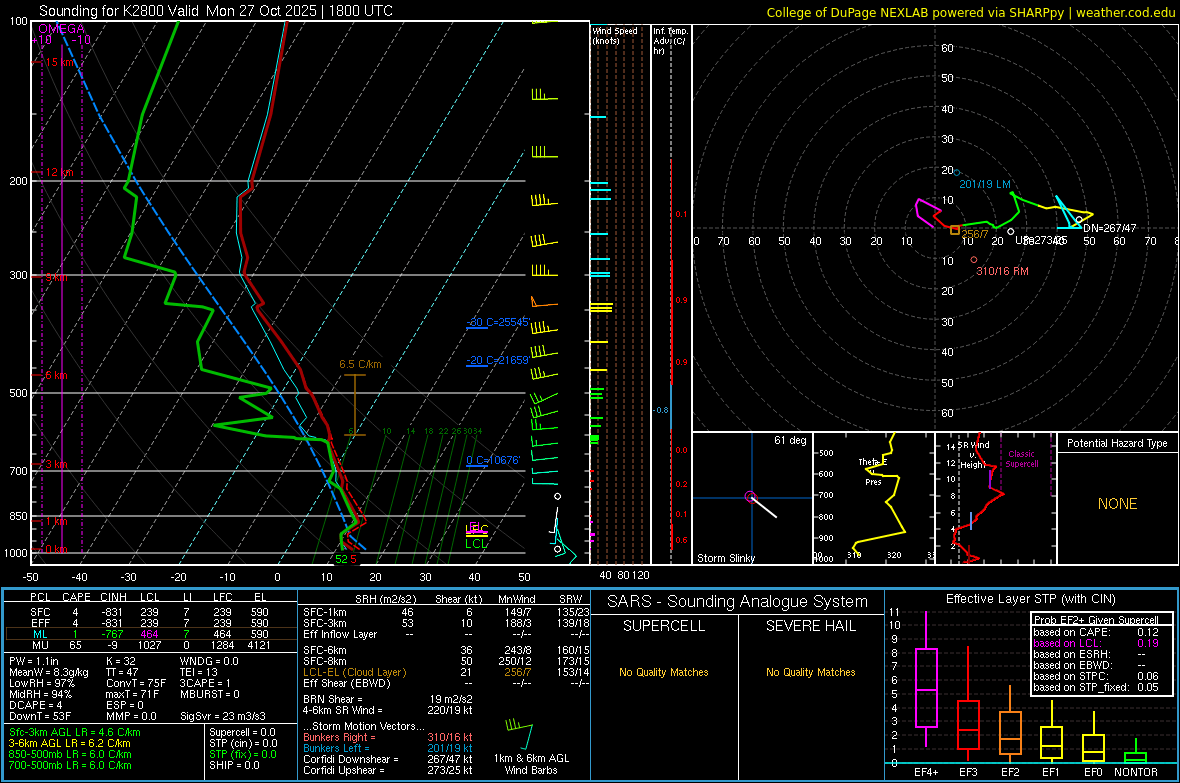This screenshot has height=783, width=1180.
Task: Click the NONTOR axis label
Action: (1136, 772)
